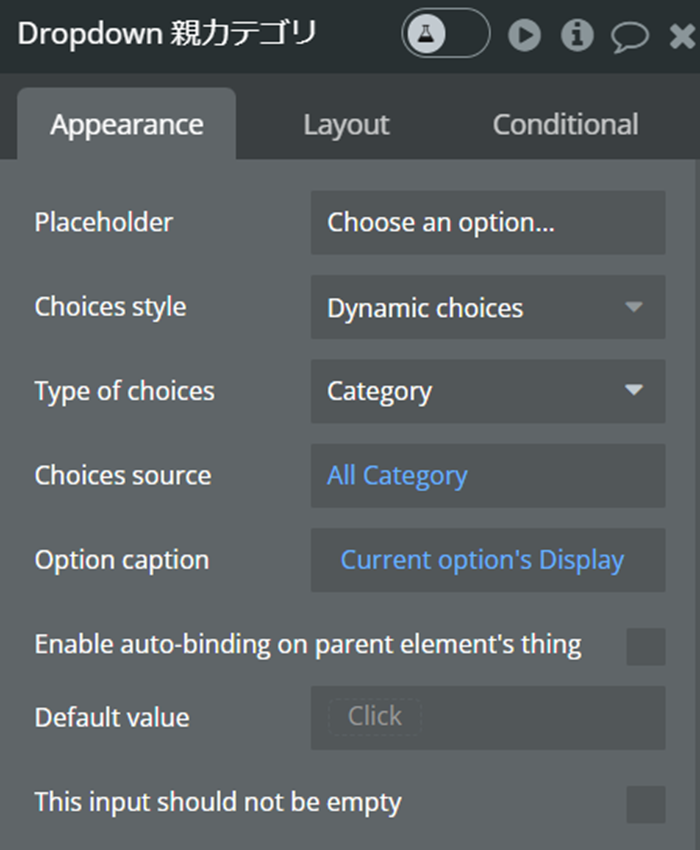Close the Dropdown property editor panel
Screen dimensions: 700x850
coord(683,36)
